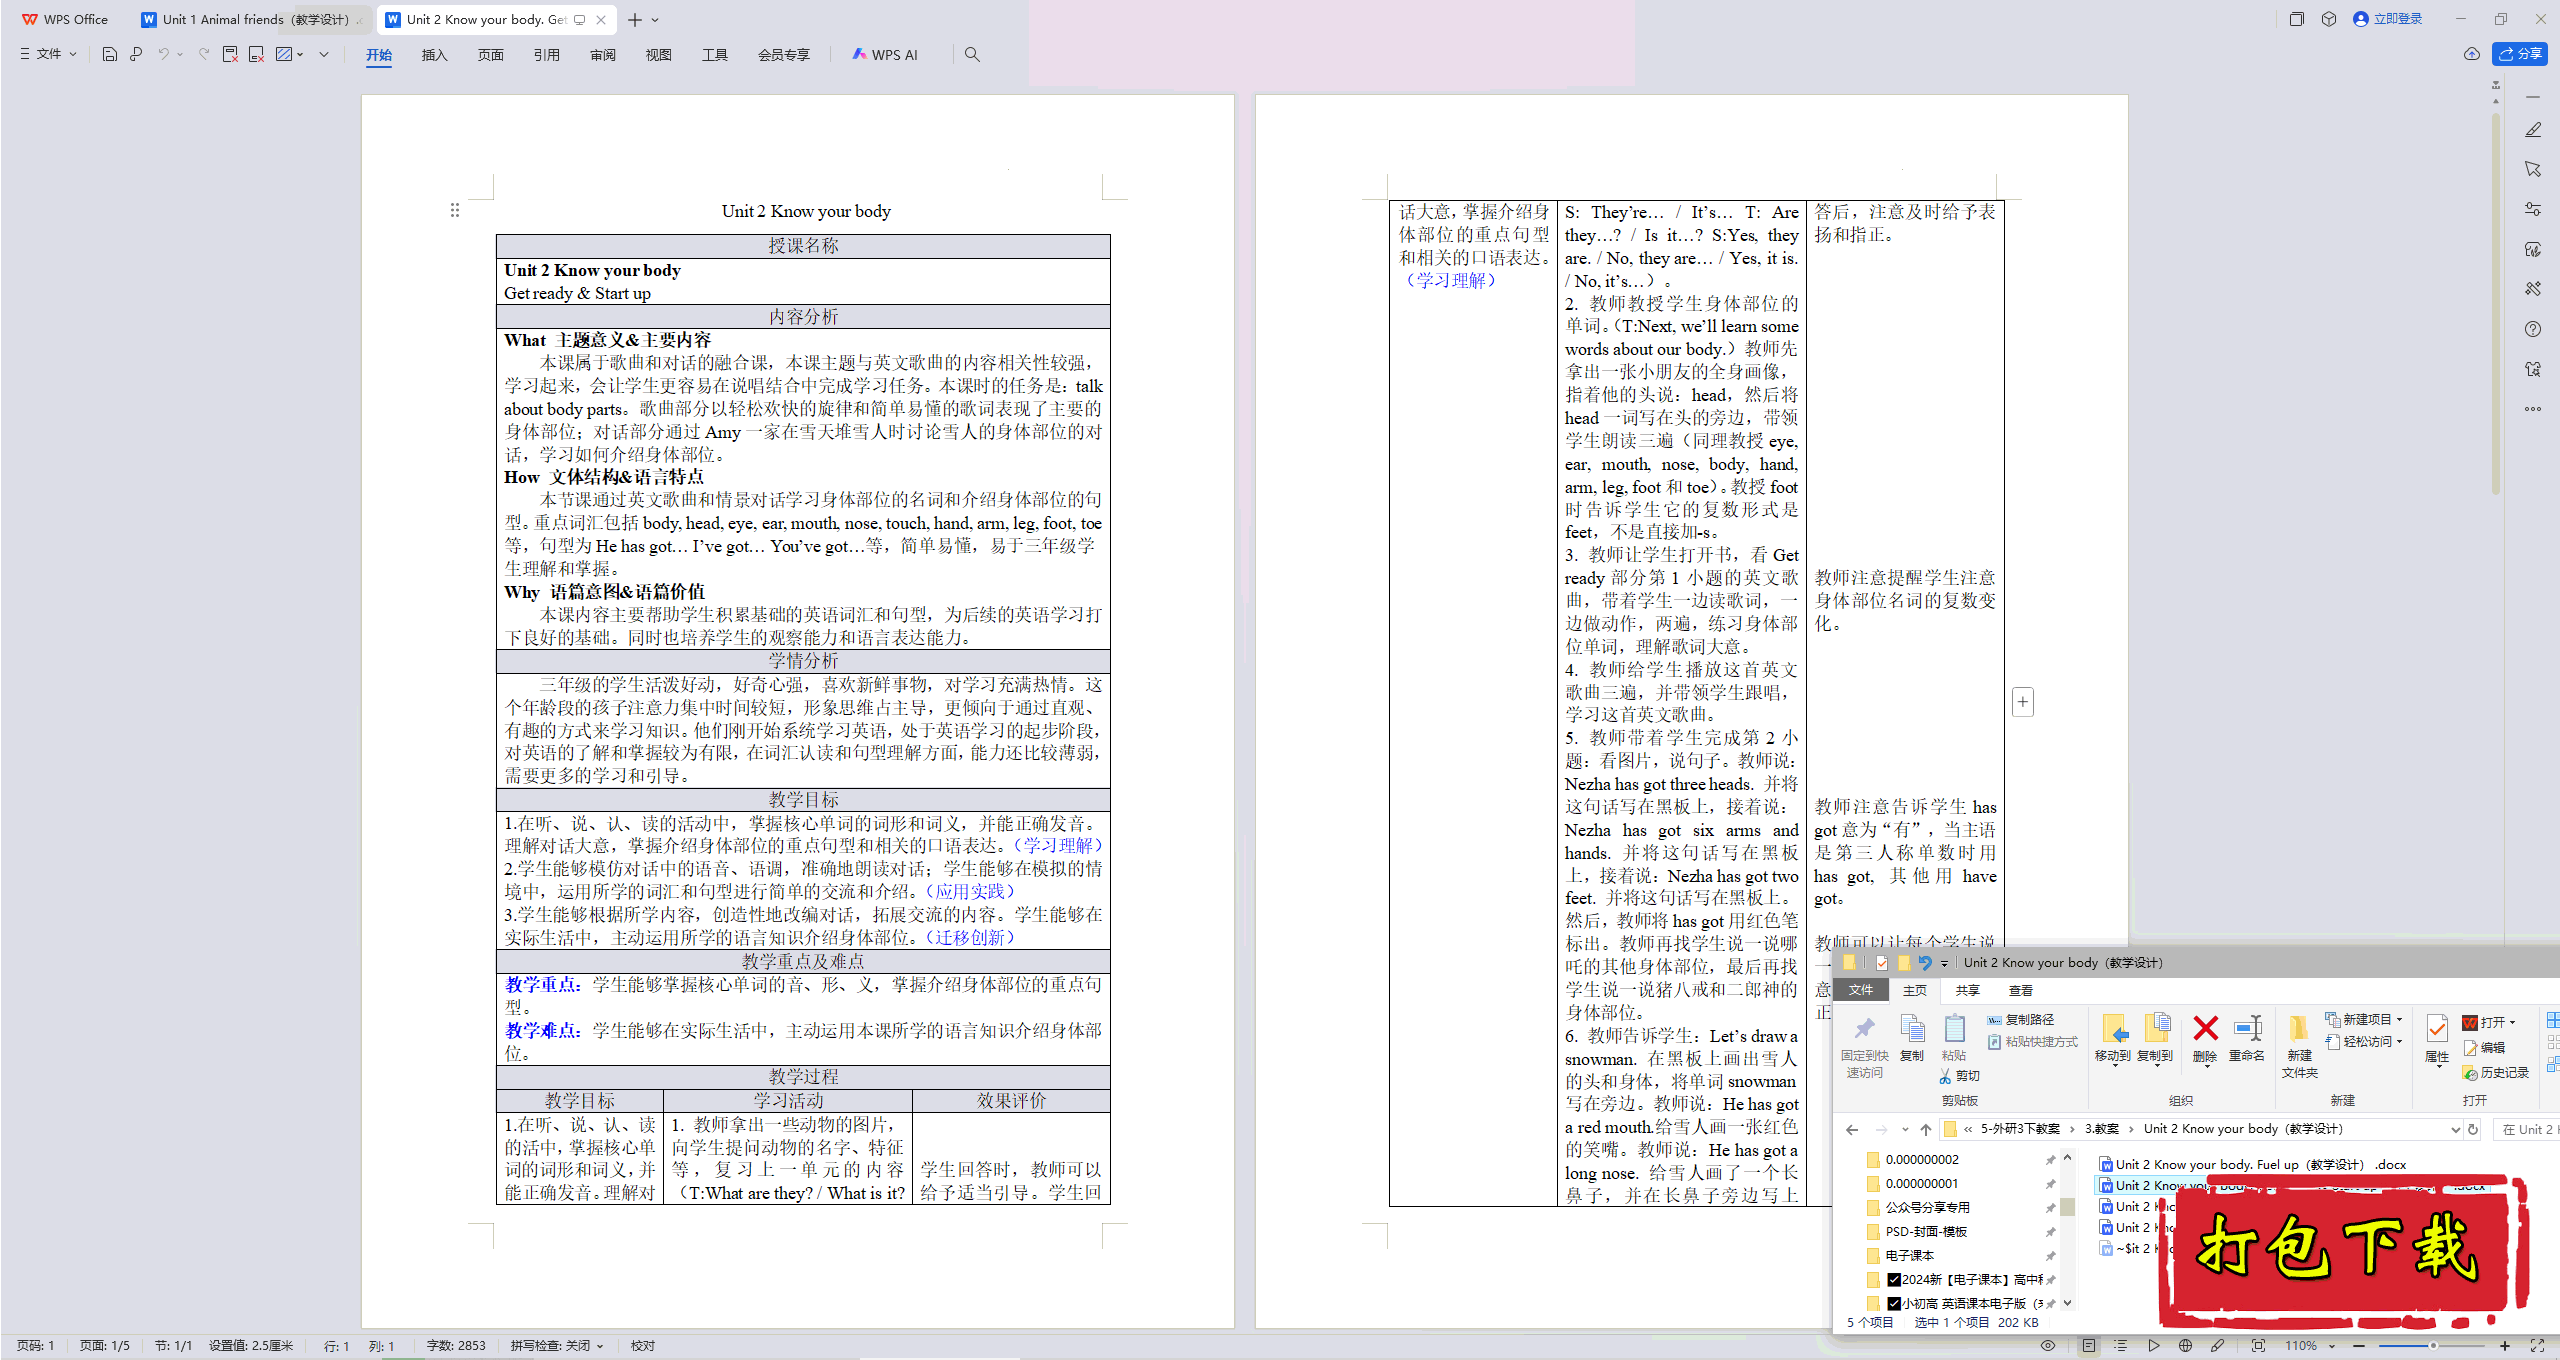Click the Explorer 删除 (Delete) red X icon
This screenshot has width=2560, height=1360.
2205,1038
